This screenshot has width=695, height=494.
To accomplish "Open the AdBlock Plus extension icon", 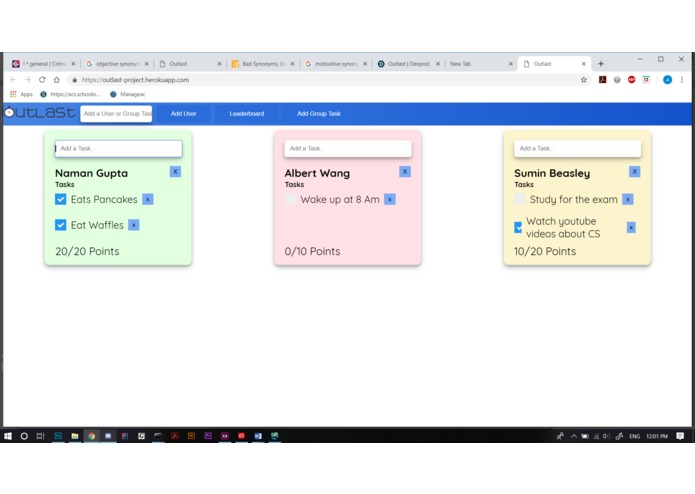I will 632,80.
